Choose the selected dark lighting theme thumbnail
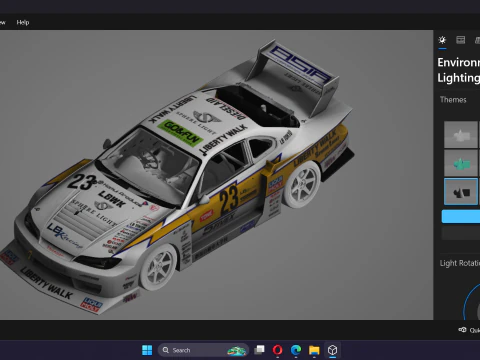 click(x=461, y=192)
